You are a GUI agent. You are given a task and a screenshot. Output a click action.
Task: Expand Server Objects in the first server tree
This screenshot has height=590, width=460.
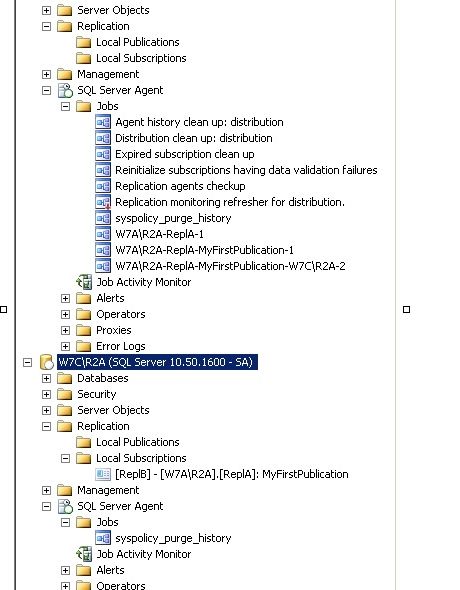point(46,10)
